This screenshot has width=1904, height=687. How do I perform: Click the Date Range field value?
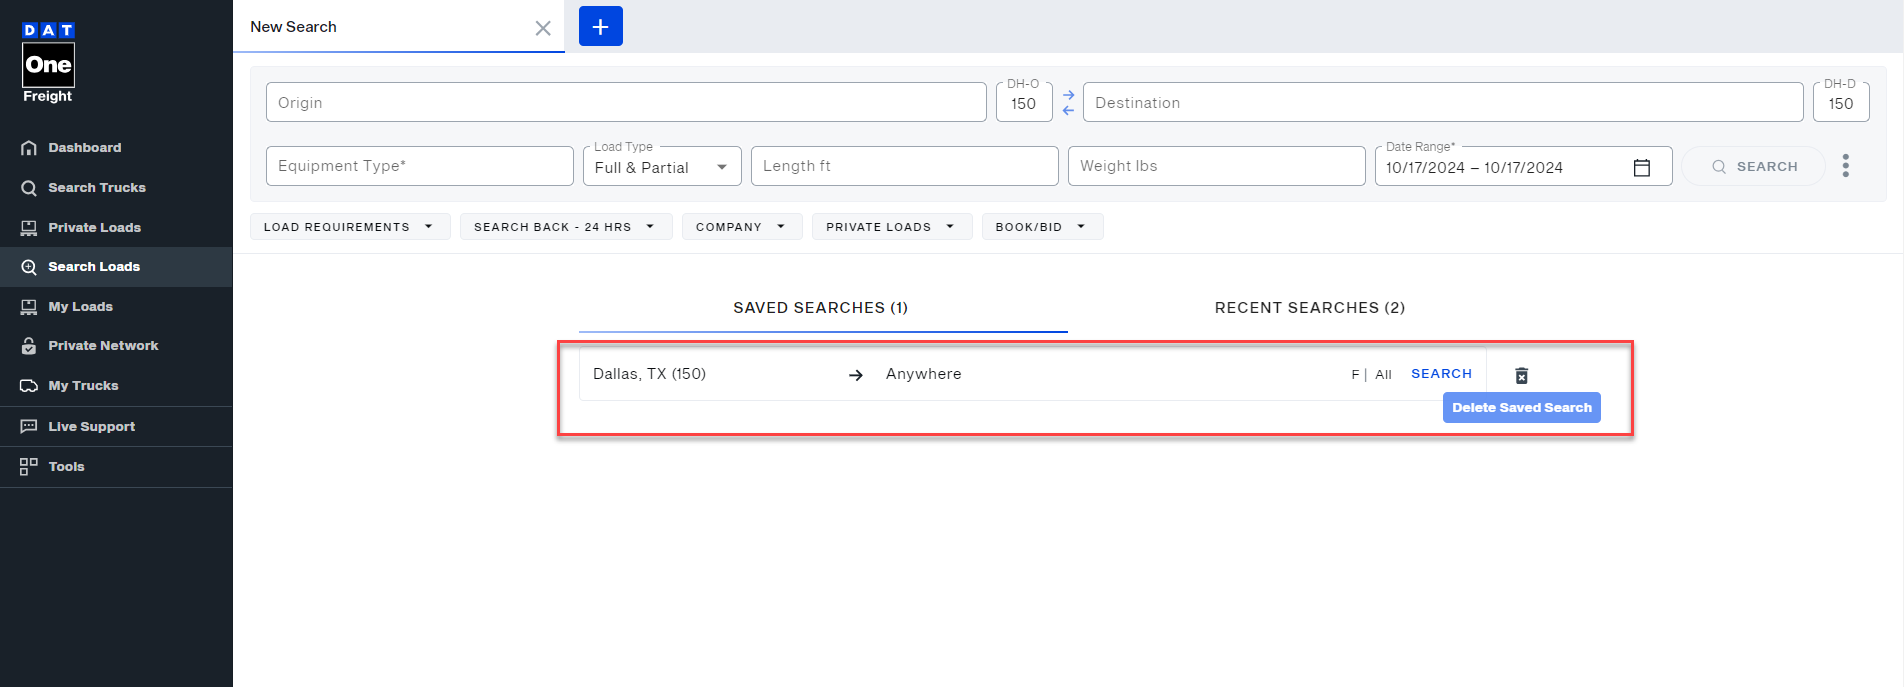1474,168
